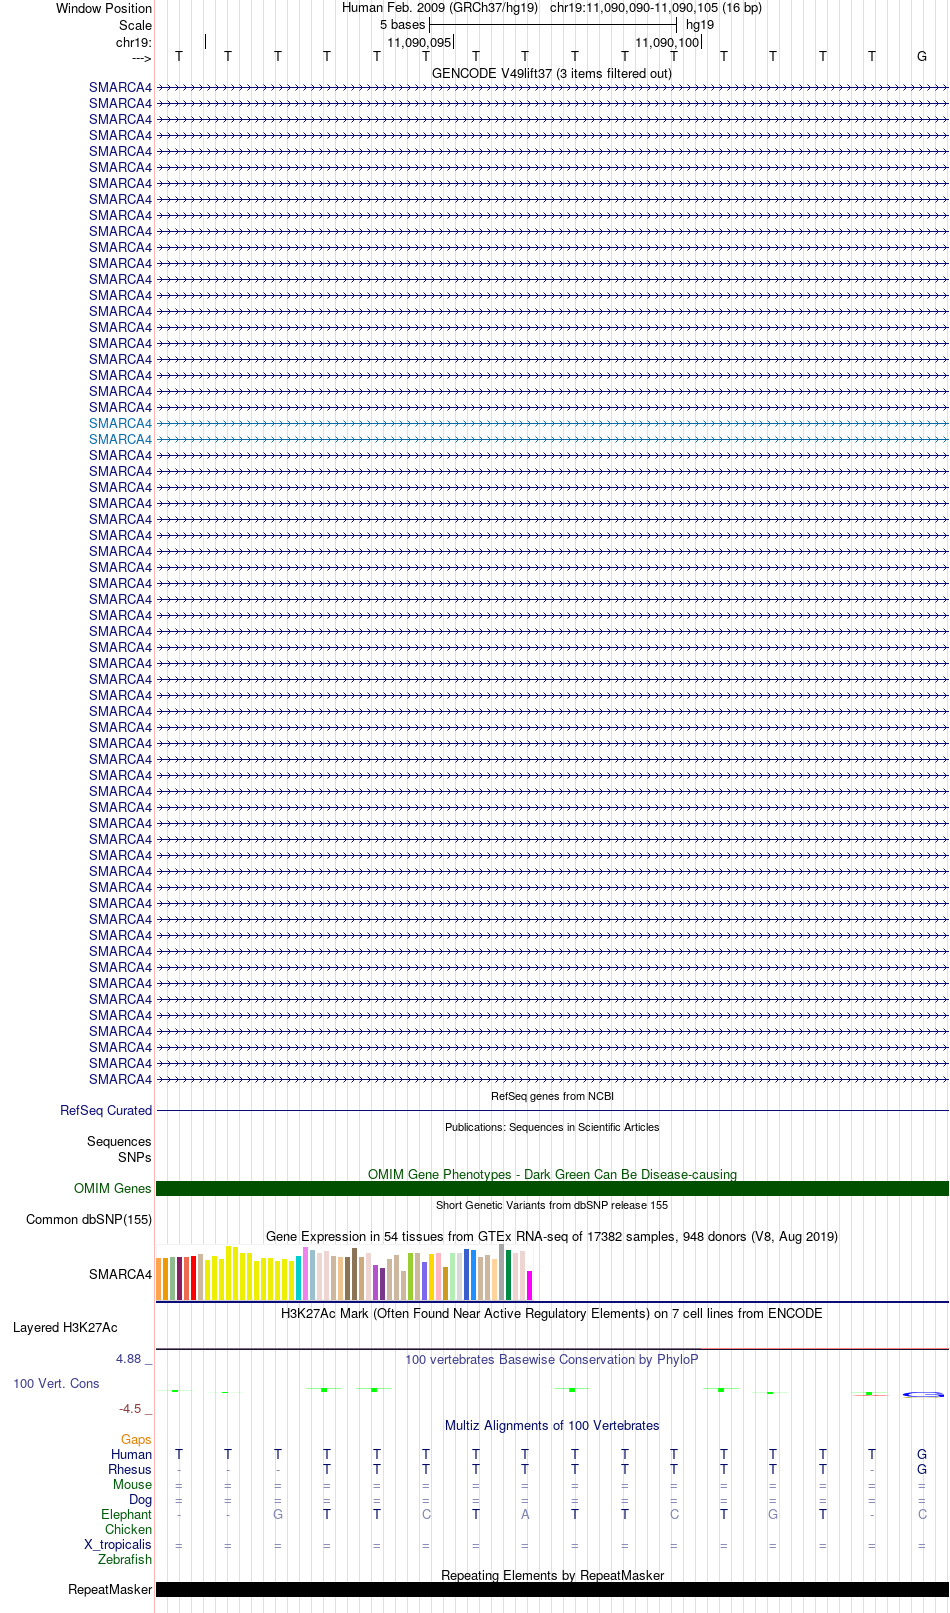Select the Elephant alignment row label
Viewport: 950px width, 1613px height.
(126, 1514)
